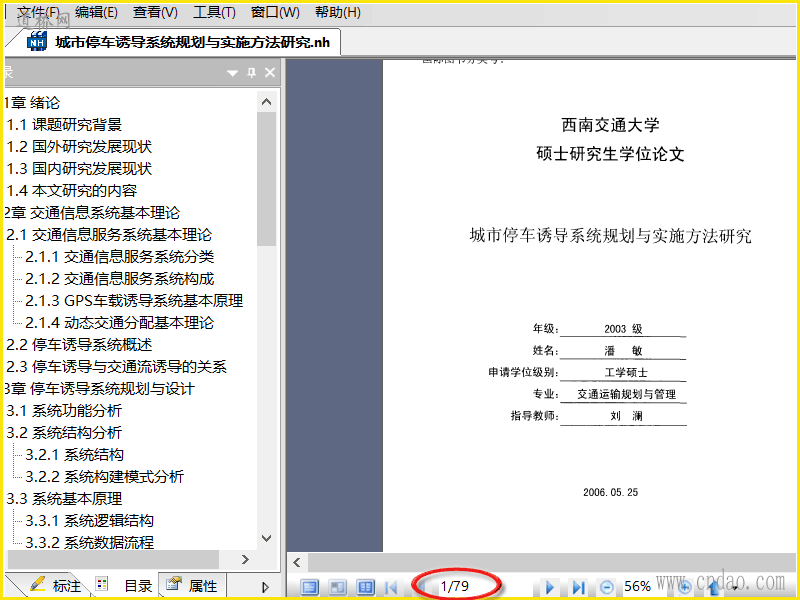800x600 pixels.
Task: Open the 编辑(E) menu
Action: point(96,12)
